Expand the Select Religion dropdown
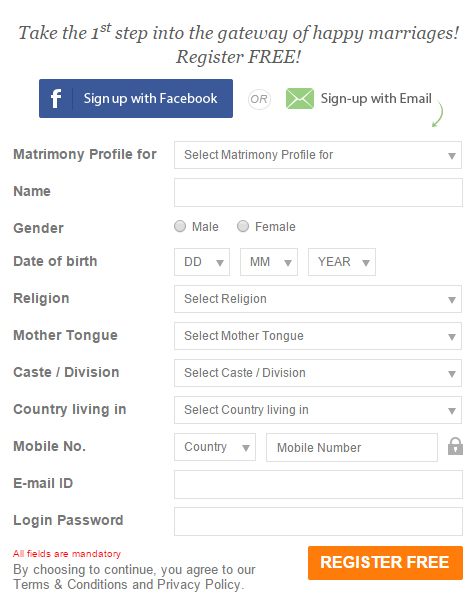The image size is (474, 599). coord(318,299)
